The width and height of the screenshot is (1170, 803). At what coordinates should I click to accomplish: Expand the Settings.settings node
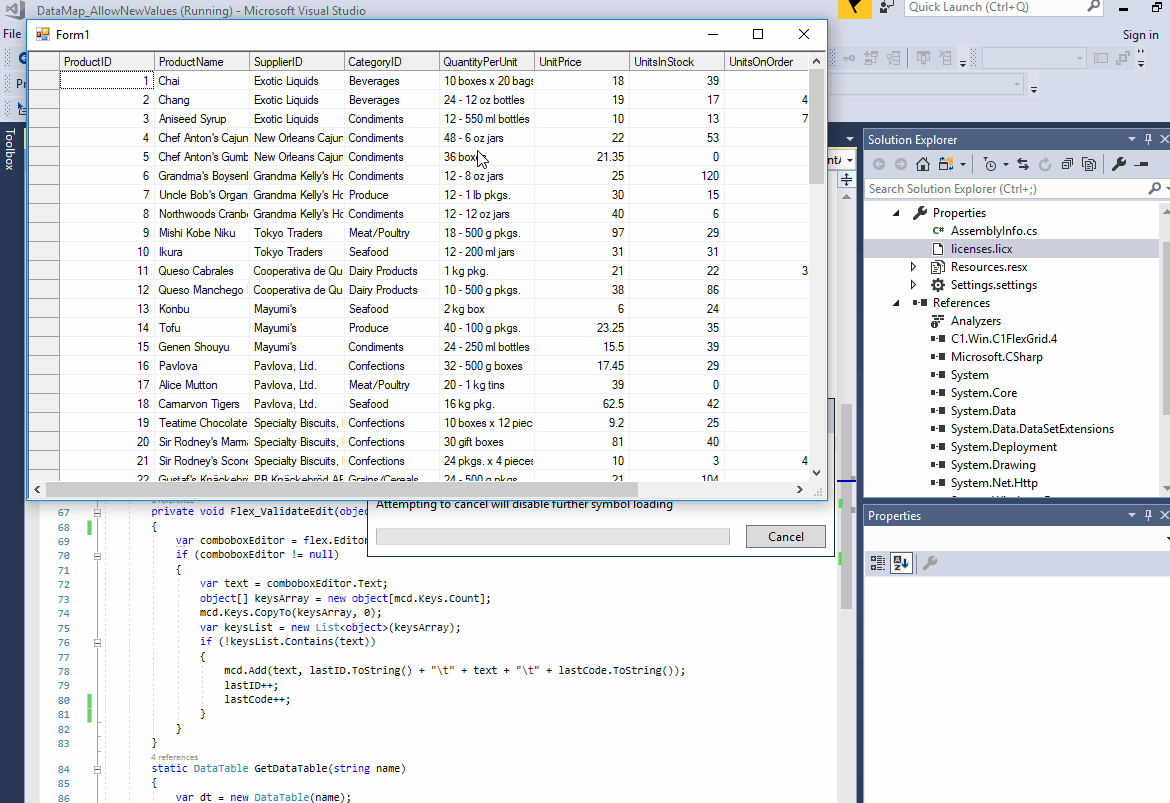click(x=913, y=284)
